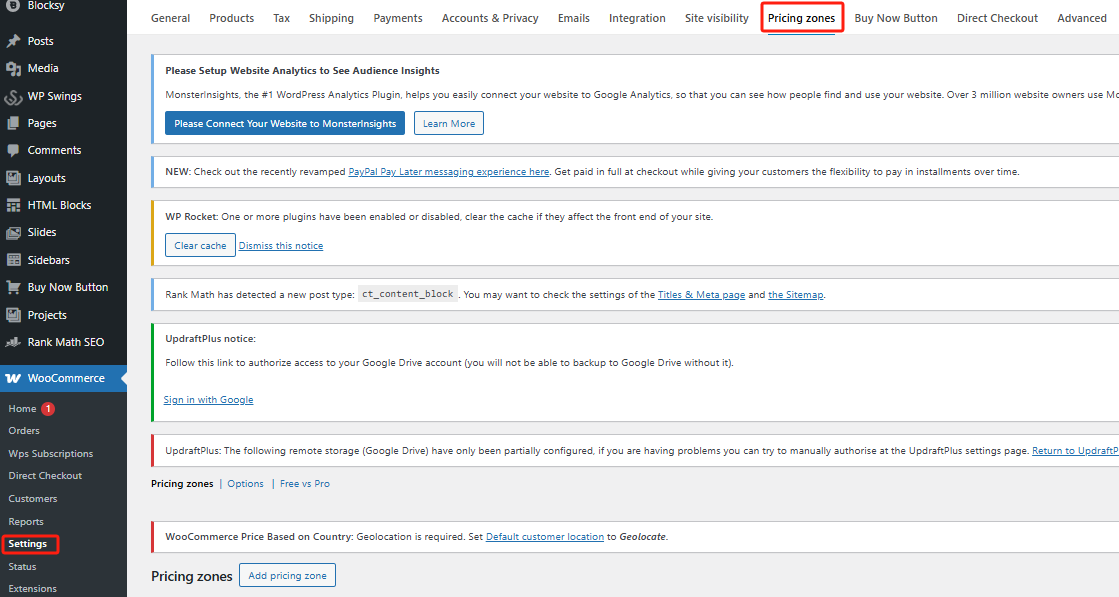Open the Payments settings tab
The image size is (1119, 597).
click(398, 18)
